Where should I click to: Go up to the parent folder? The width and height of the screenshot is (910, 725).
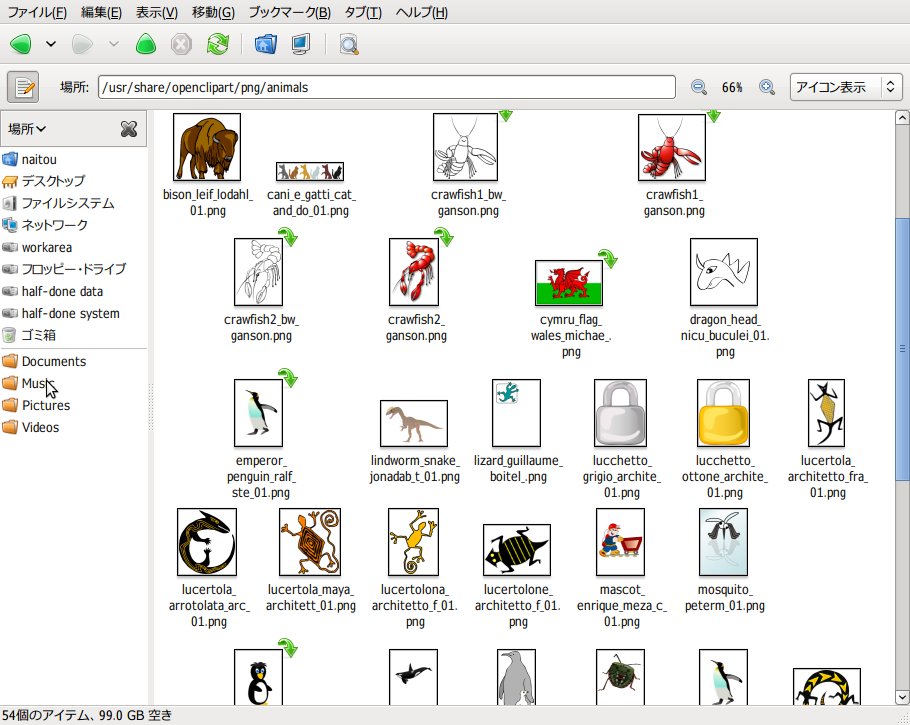(146, 44)
